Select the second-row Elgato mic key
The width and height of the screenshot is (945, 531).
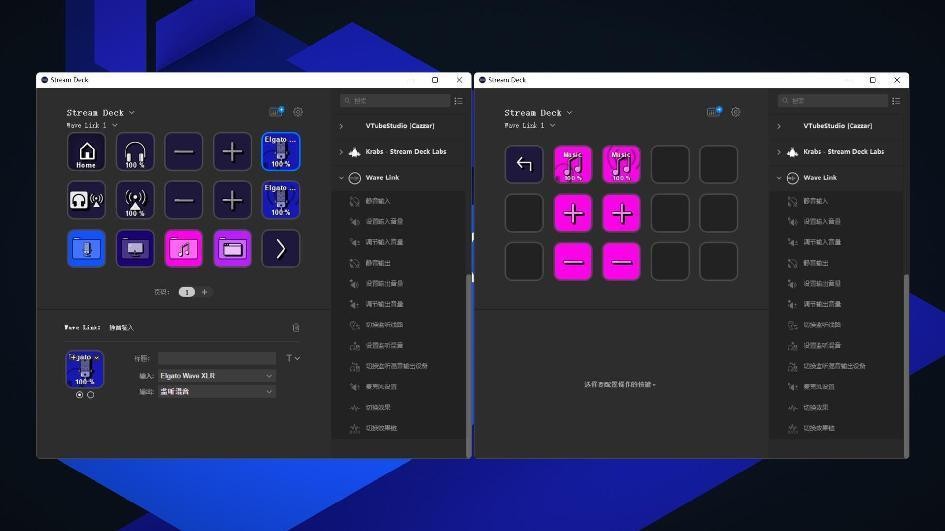click(x=281, y=200)
